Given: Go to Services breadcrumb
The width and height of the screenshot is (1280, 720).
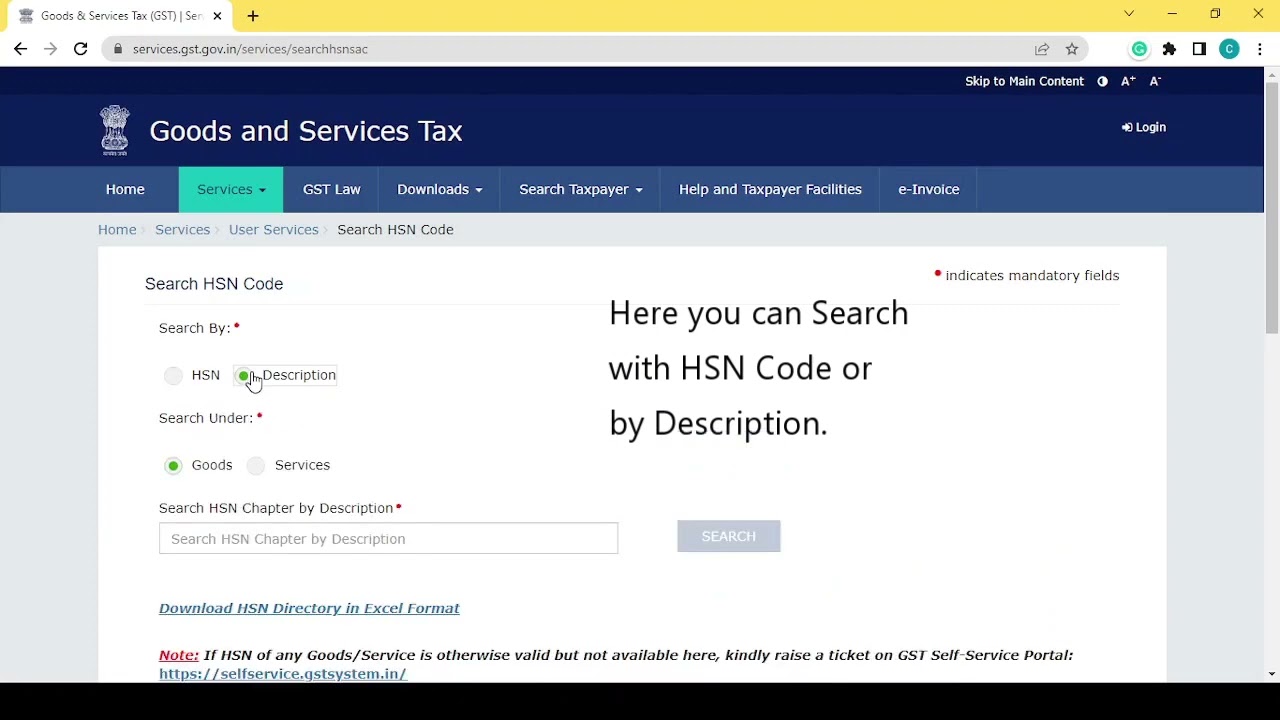Looking at the screenshot, I should pos(182,230).
